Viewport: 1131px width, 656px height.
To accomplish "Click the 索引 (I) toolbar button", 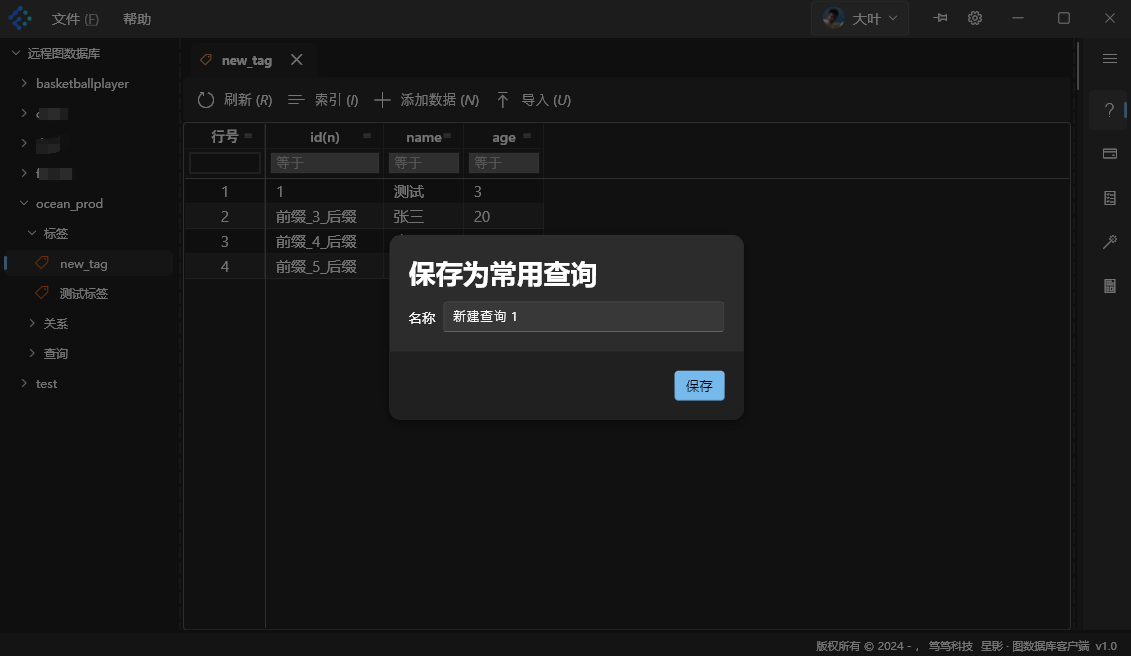I will 322,100.
